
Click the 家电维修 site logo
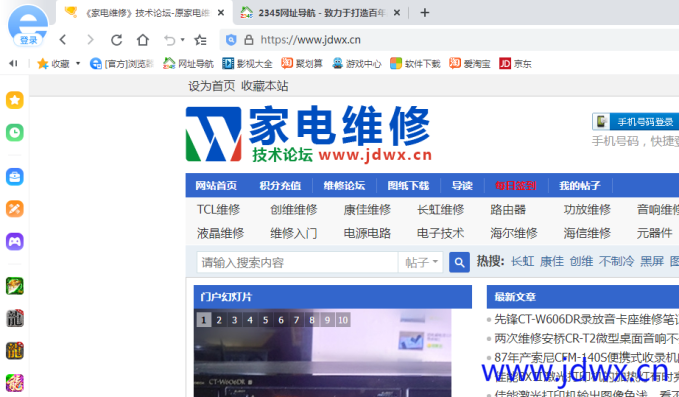(309, 134)
